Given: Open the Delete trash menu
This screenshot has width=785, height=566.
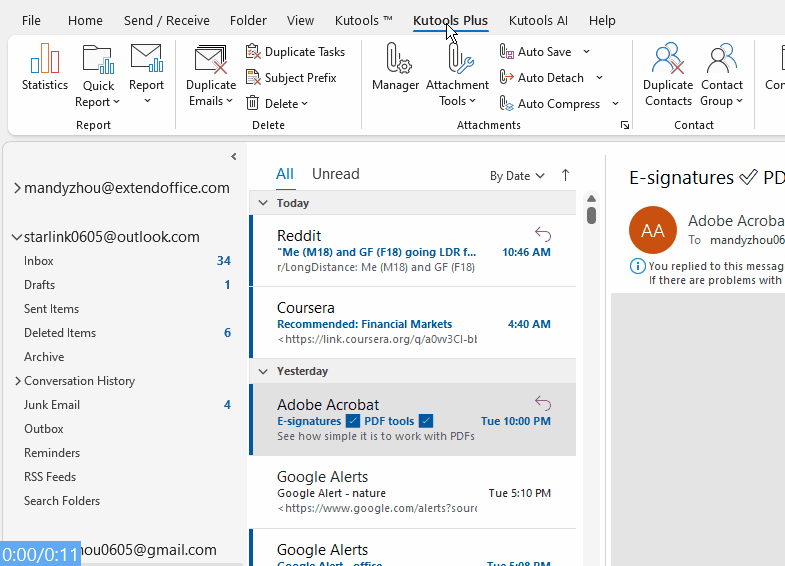Looking at the screenshot, I should pyautogui.click(x=276, y=104).
